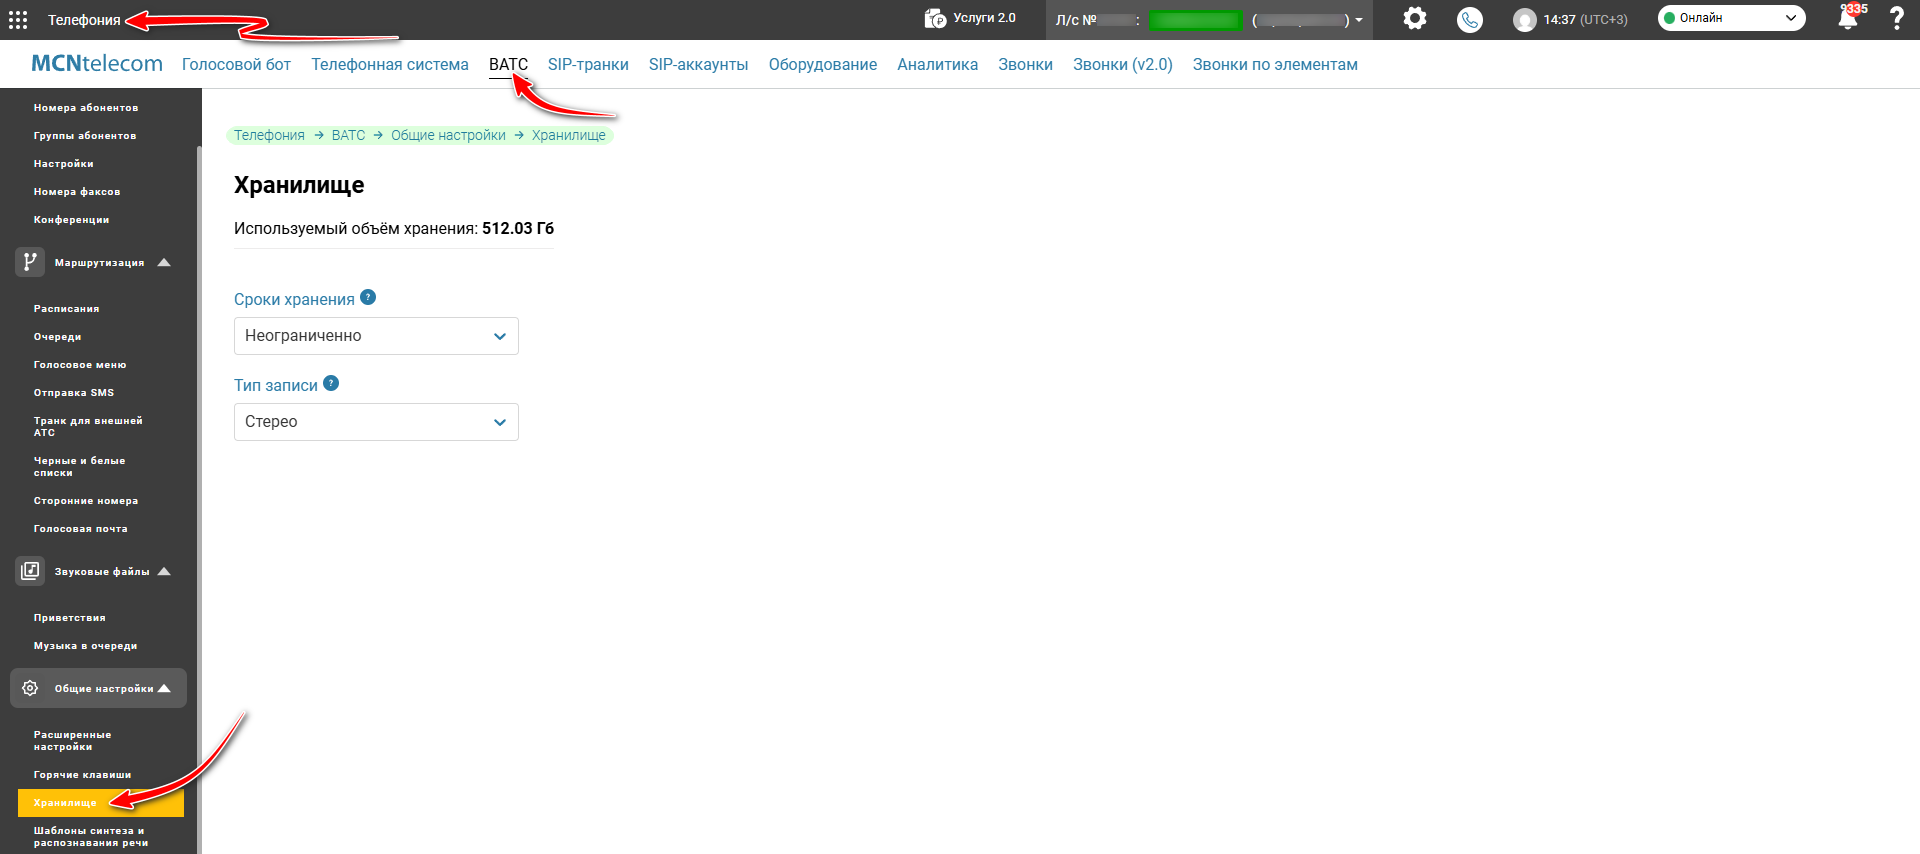The width and height of the screenshot is (1920, 854).
Task: Click ВАТС breadcrumb link
Action: 348,135
